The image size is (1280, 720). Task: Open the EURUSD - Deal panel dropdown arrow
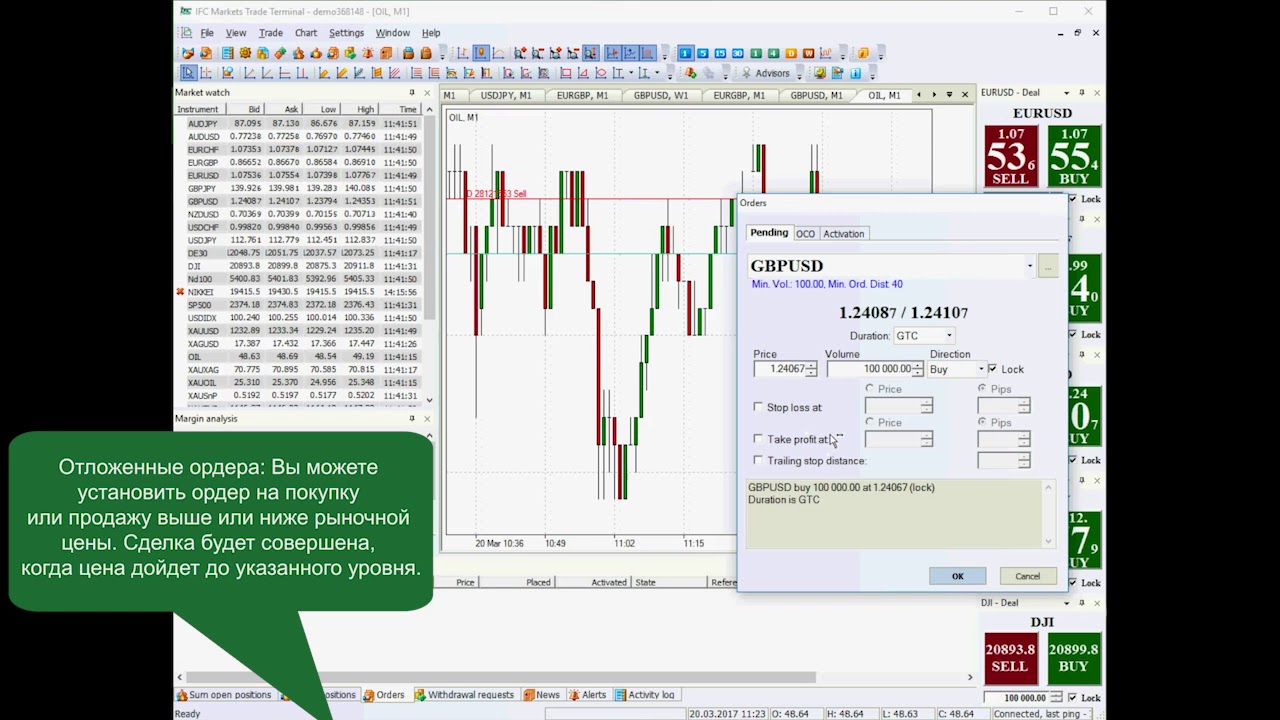pyautogui.click(x=1067, y=93)
